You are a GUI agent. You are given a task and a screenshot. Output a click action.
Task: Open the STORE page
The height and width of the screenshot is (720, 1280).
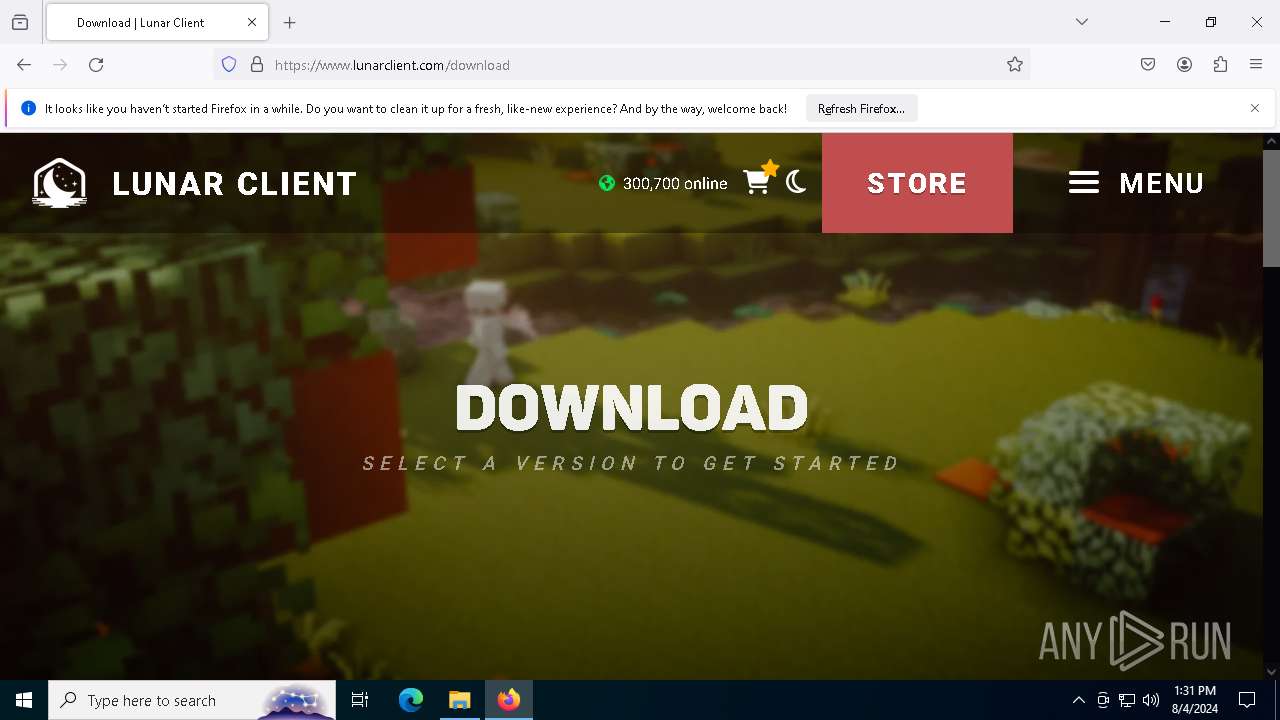[x=917, y=183]
